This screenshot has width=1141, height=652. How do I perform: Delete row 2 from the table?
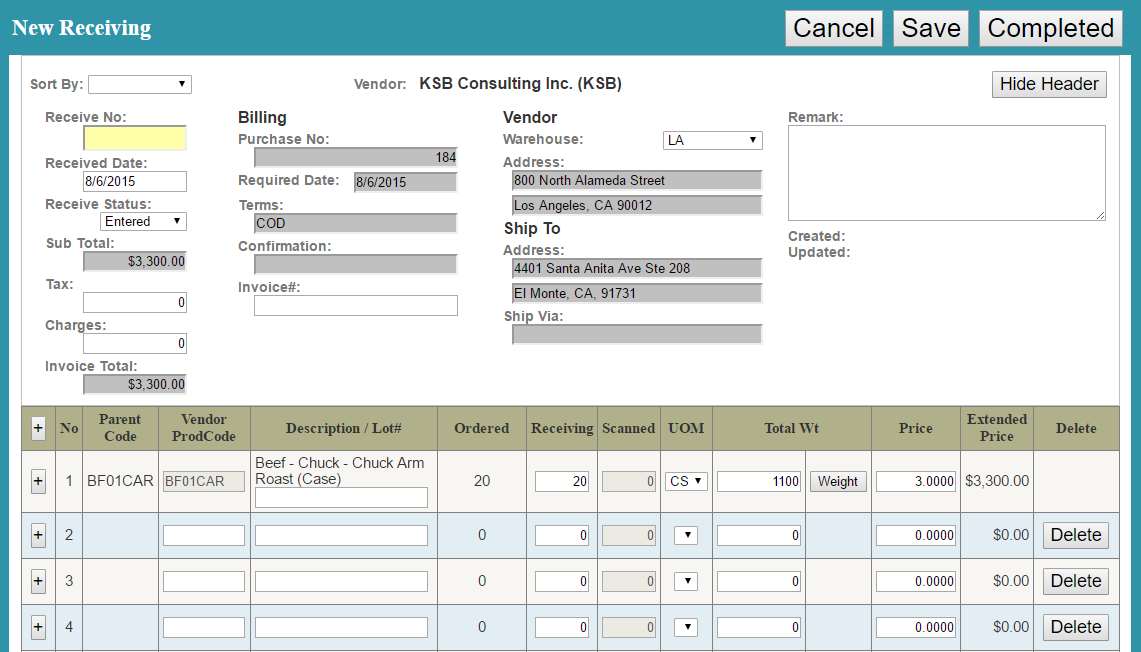pyautogui.click(x=1076, y=535)
